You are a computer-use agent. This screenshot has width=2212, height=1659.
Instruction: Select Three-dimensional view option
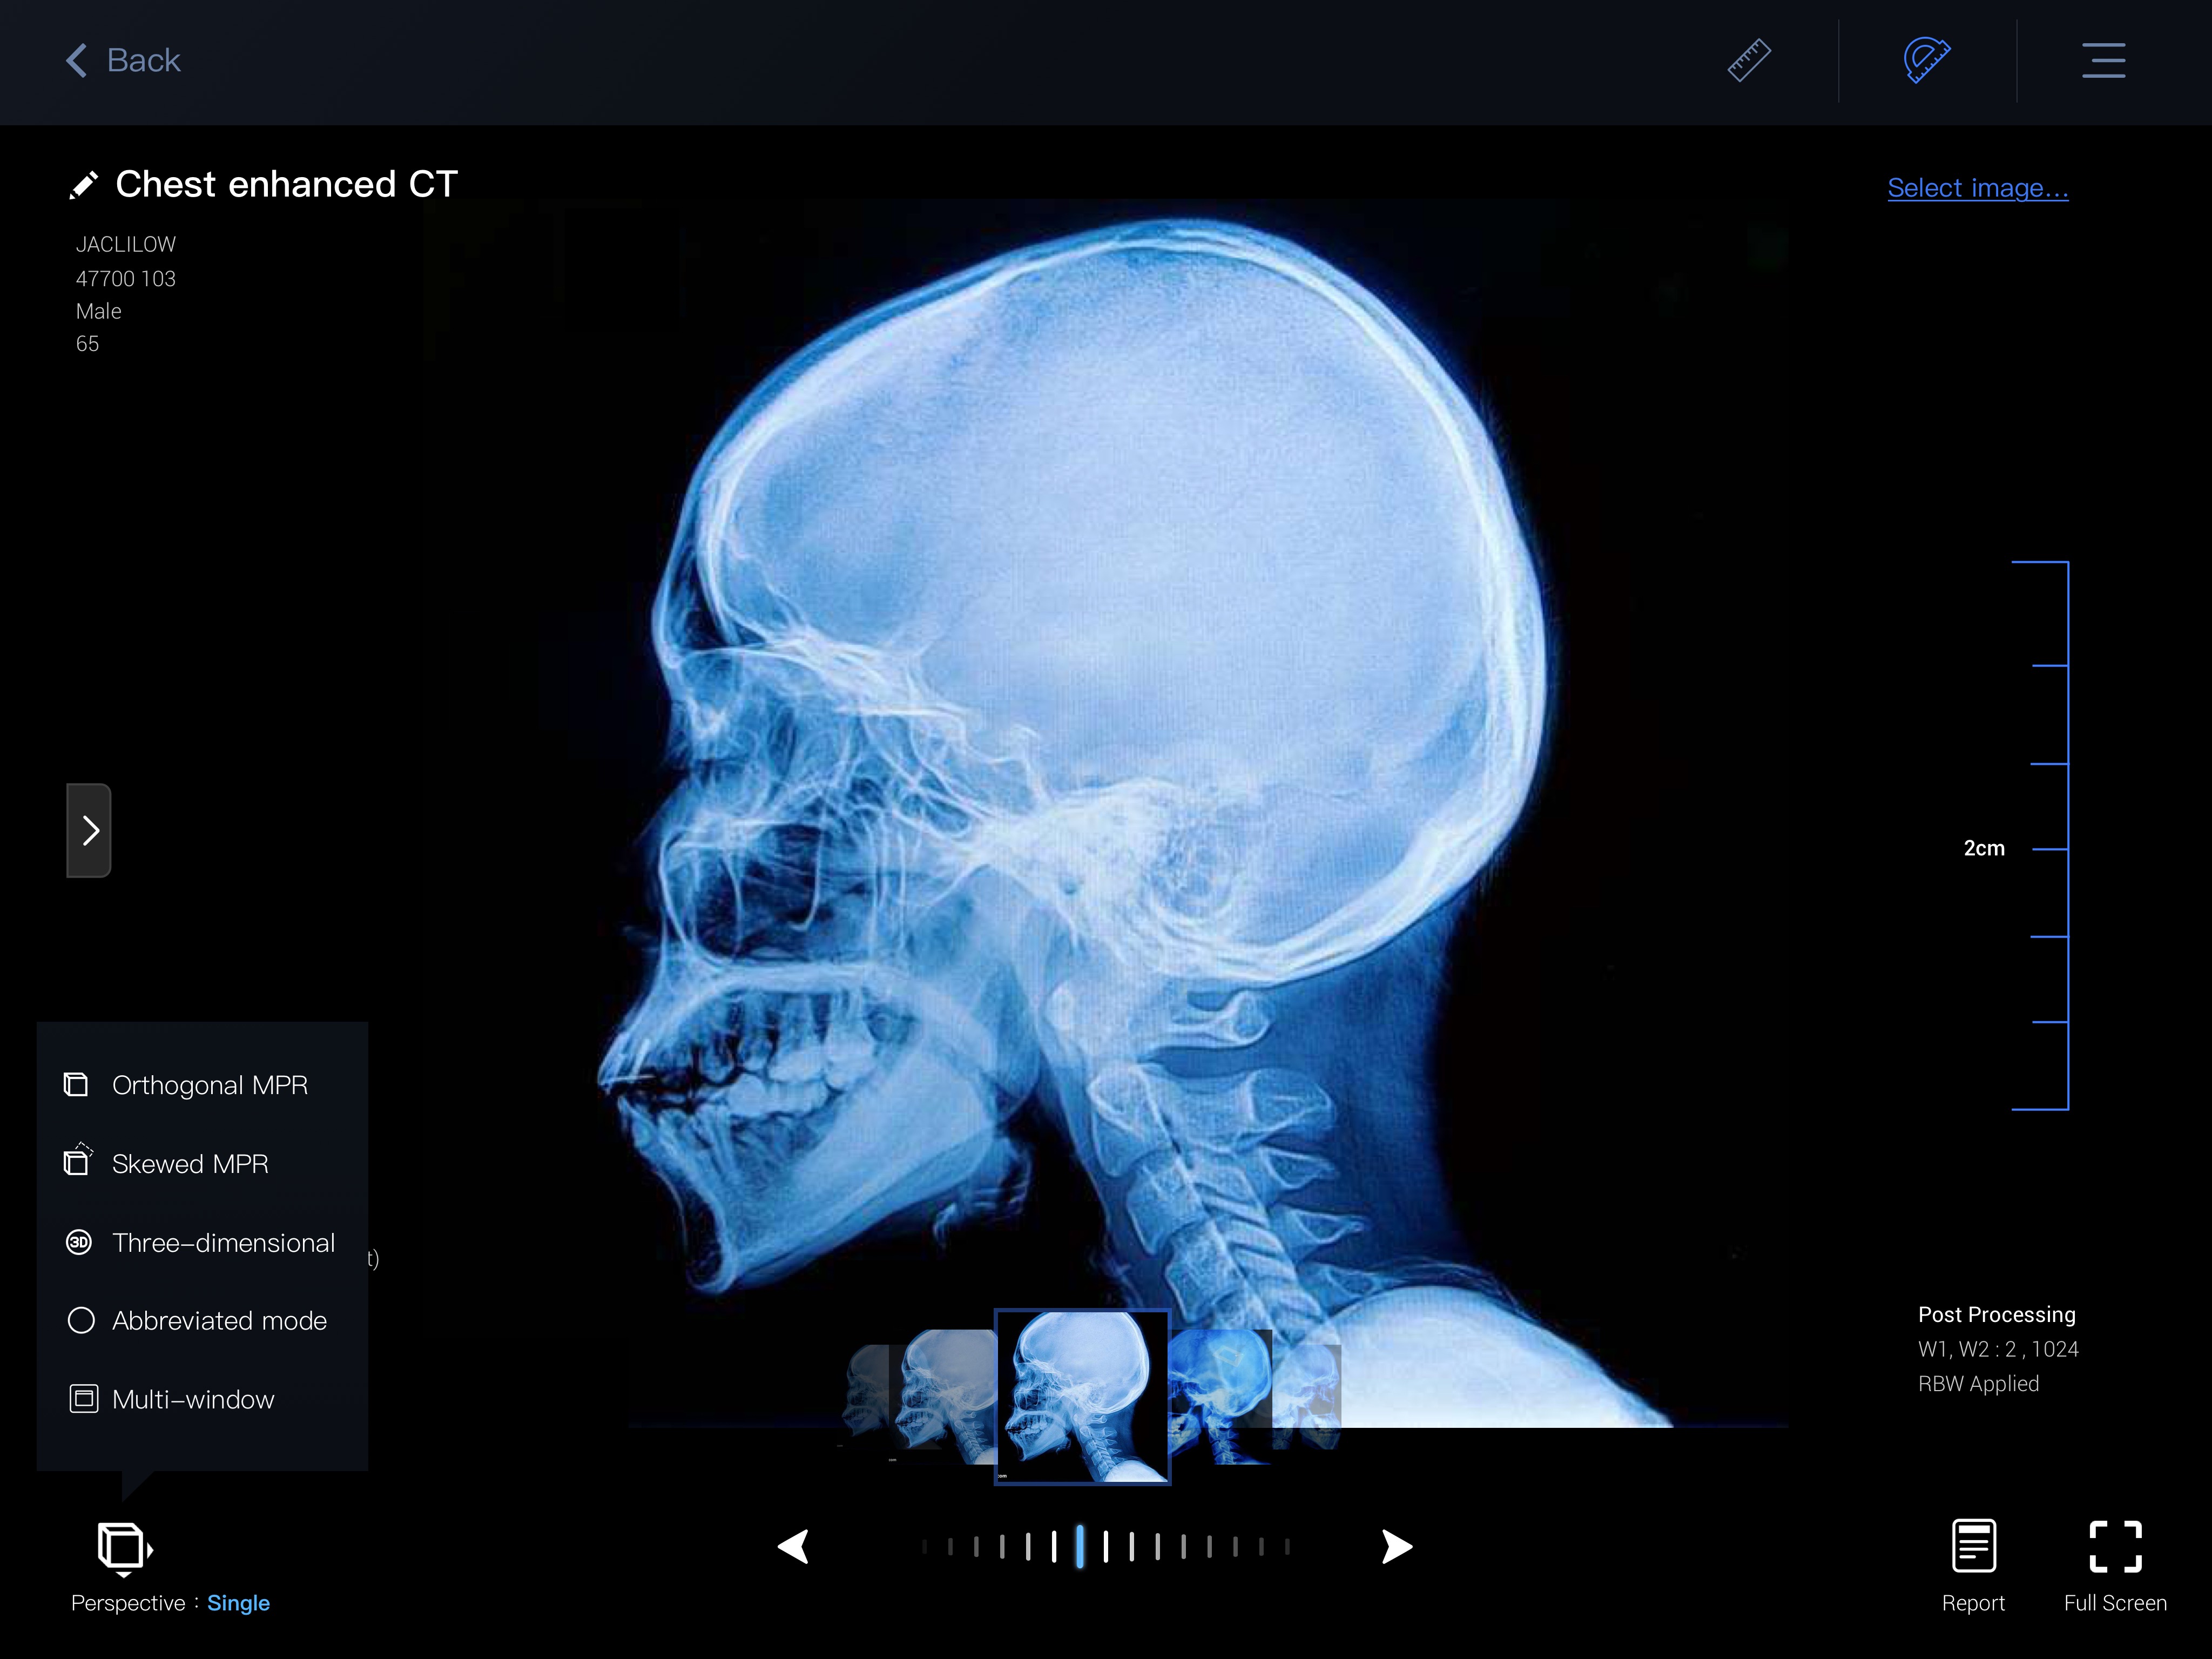click(223, 1243)
